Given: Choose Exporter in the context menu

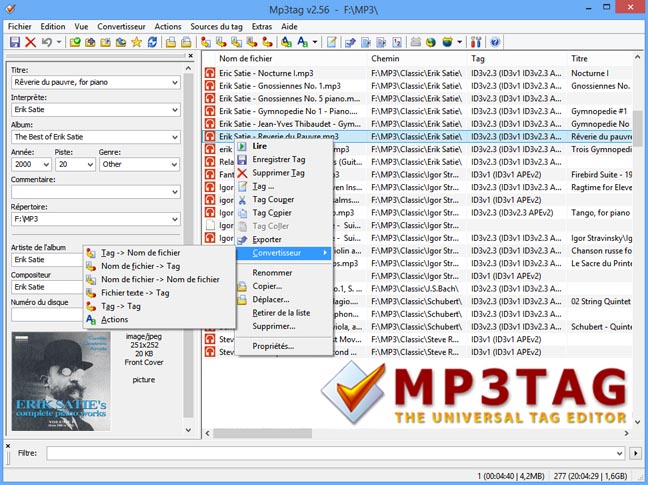Looking at the screenshot, I should 284,240.
